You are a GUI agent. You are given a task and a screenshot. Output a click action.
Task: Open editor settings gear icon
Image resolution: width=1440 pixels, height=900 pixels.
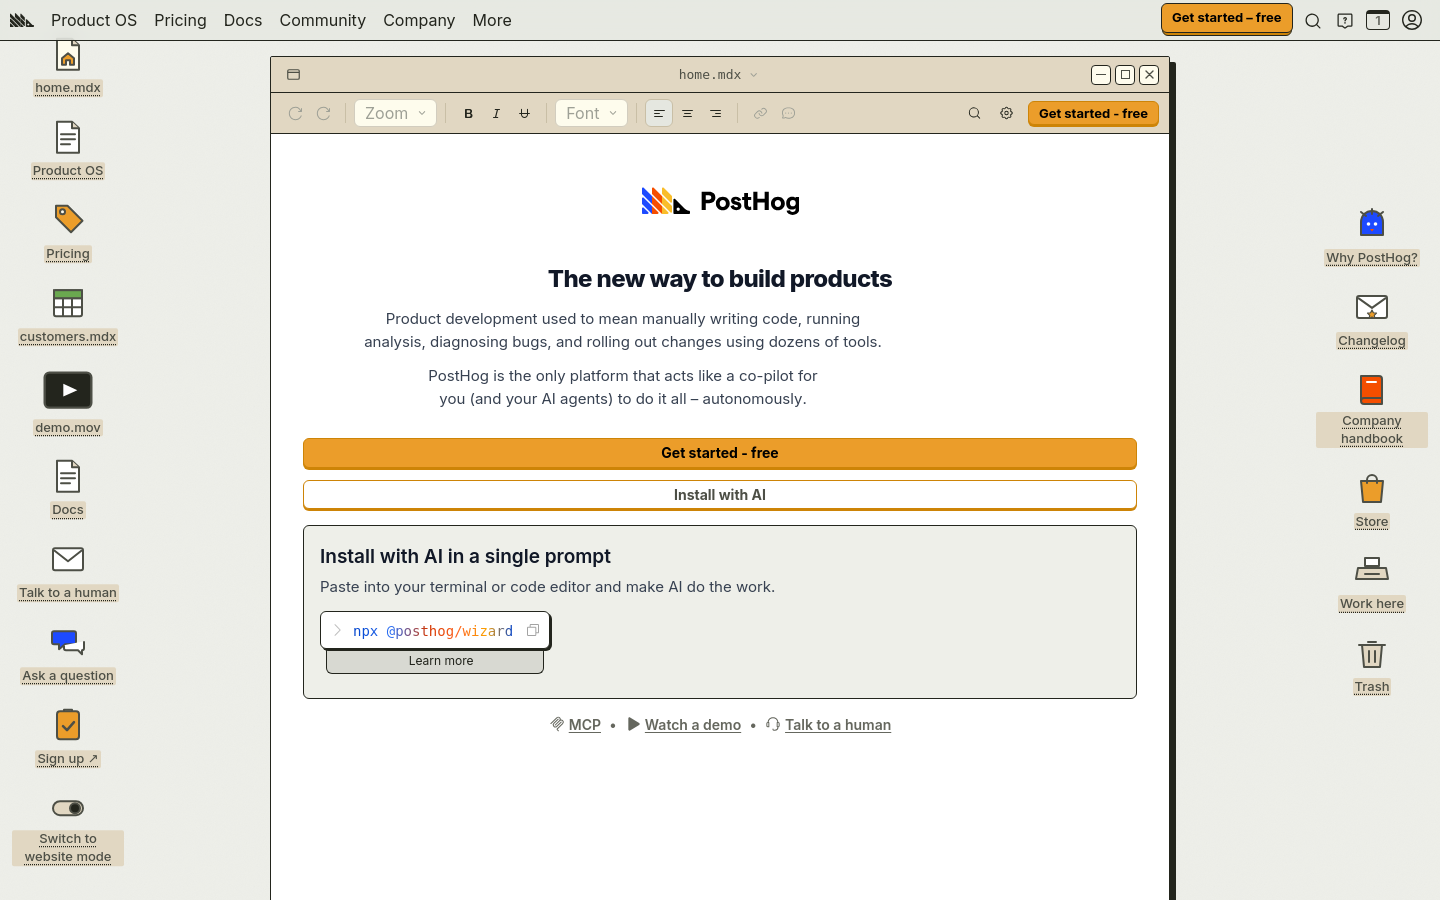[1006, 114]
